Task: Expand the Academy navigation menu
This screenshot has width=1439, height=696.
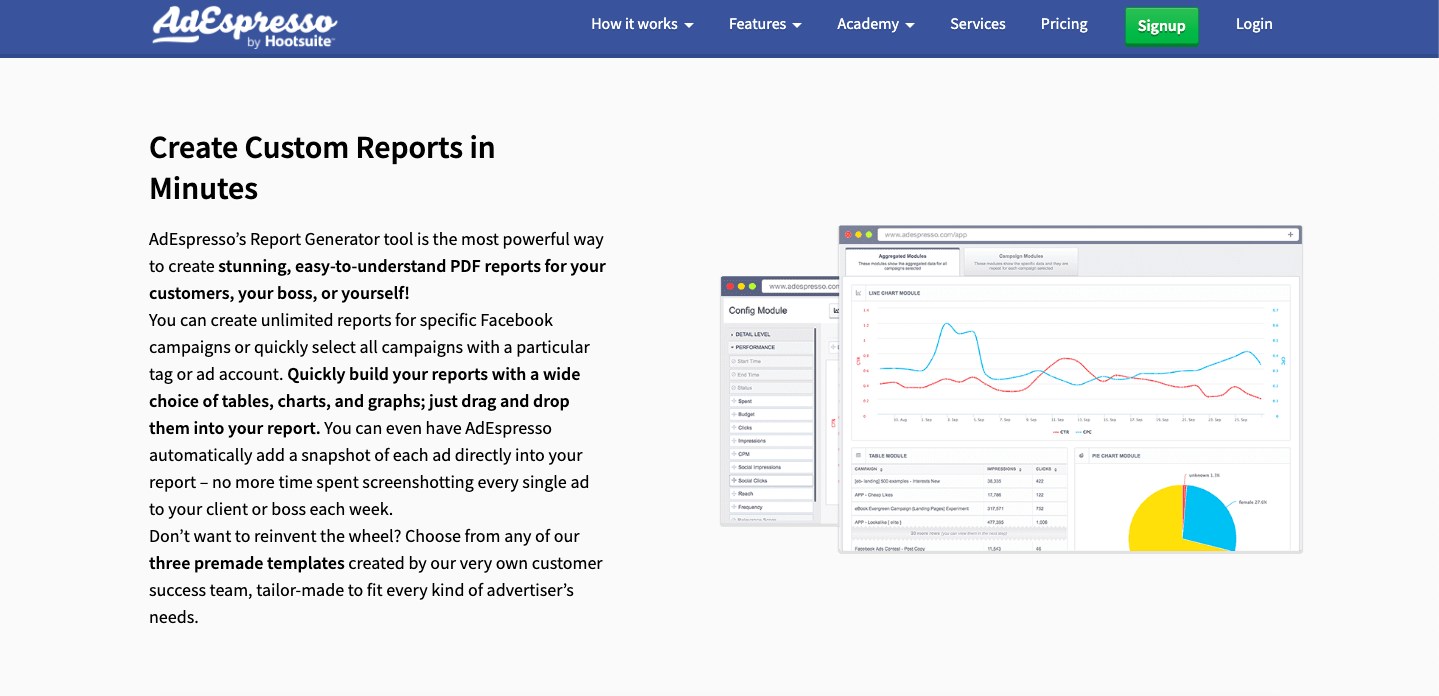Action: 876,24
